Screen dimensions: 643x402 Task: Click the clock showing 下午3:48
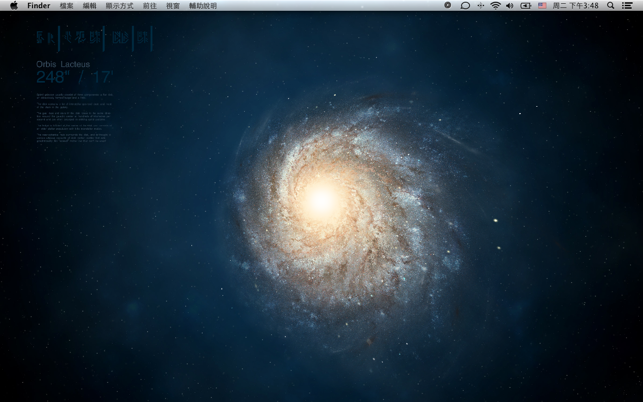575,6
